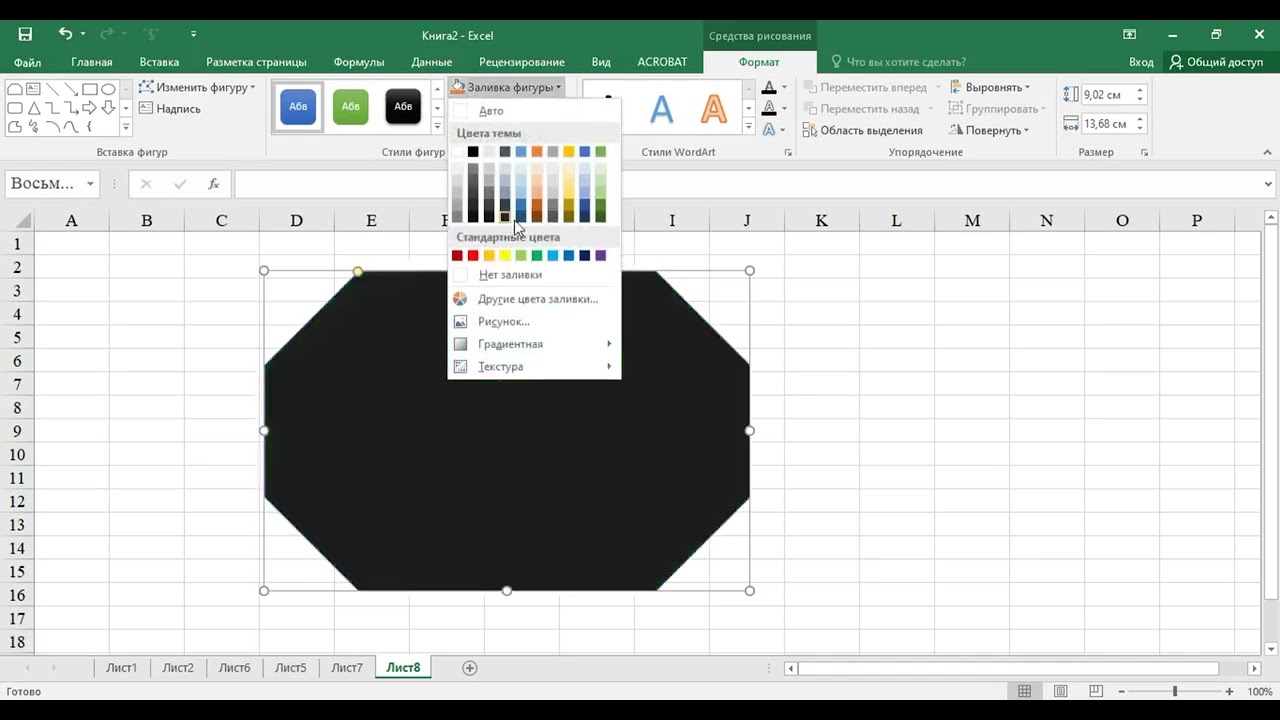Open Gradient (Градиентная) submenu

click(x=534, y=344)
